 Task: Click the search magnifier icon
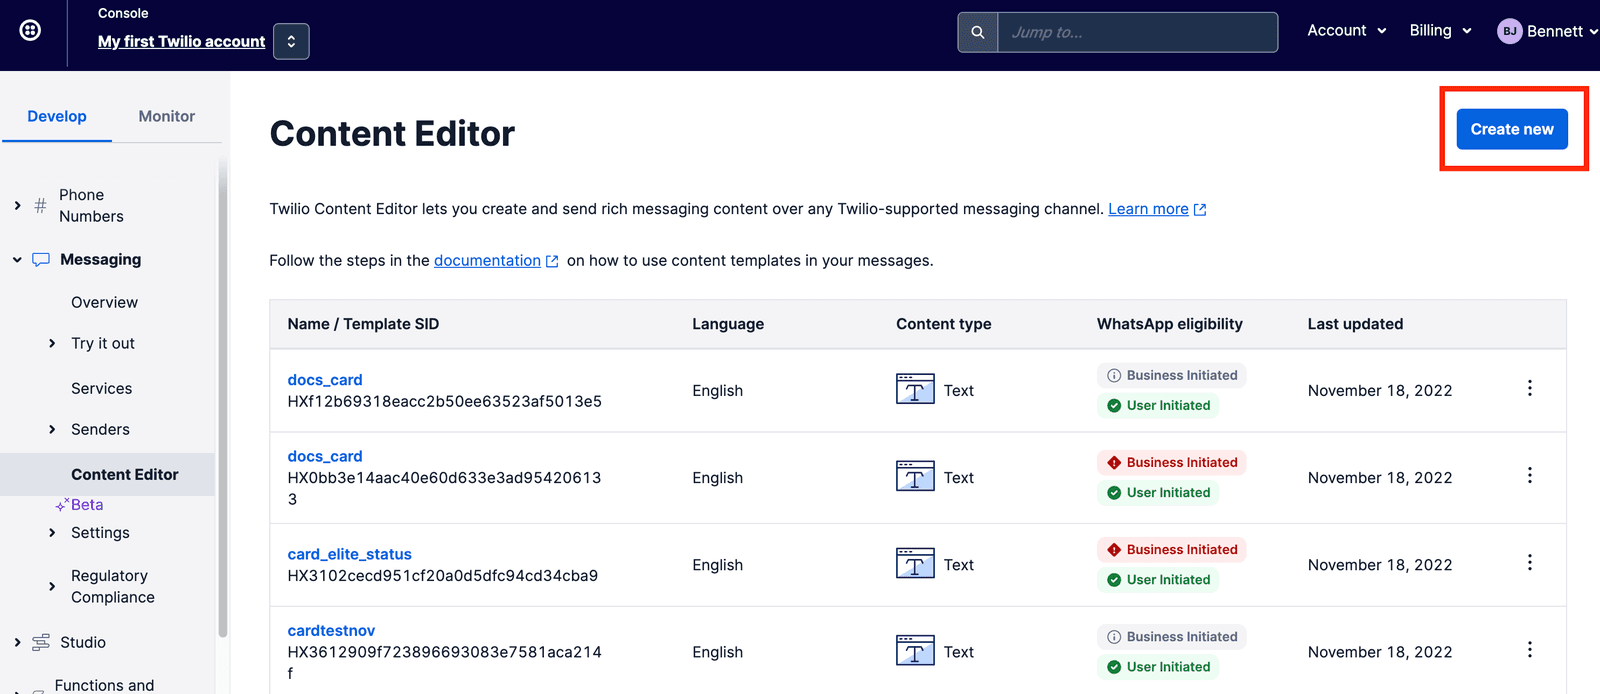978,32
